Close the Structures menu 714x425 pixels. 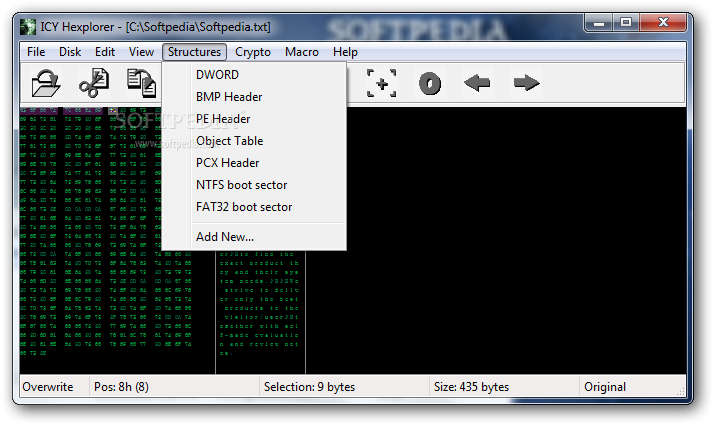click(x=194, y=52)
